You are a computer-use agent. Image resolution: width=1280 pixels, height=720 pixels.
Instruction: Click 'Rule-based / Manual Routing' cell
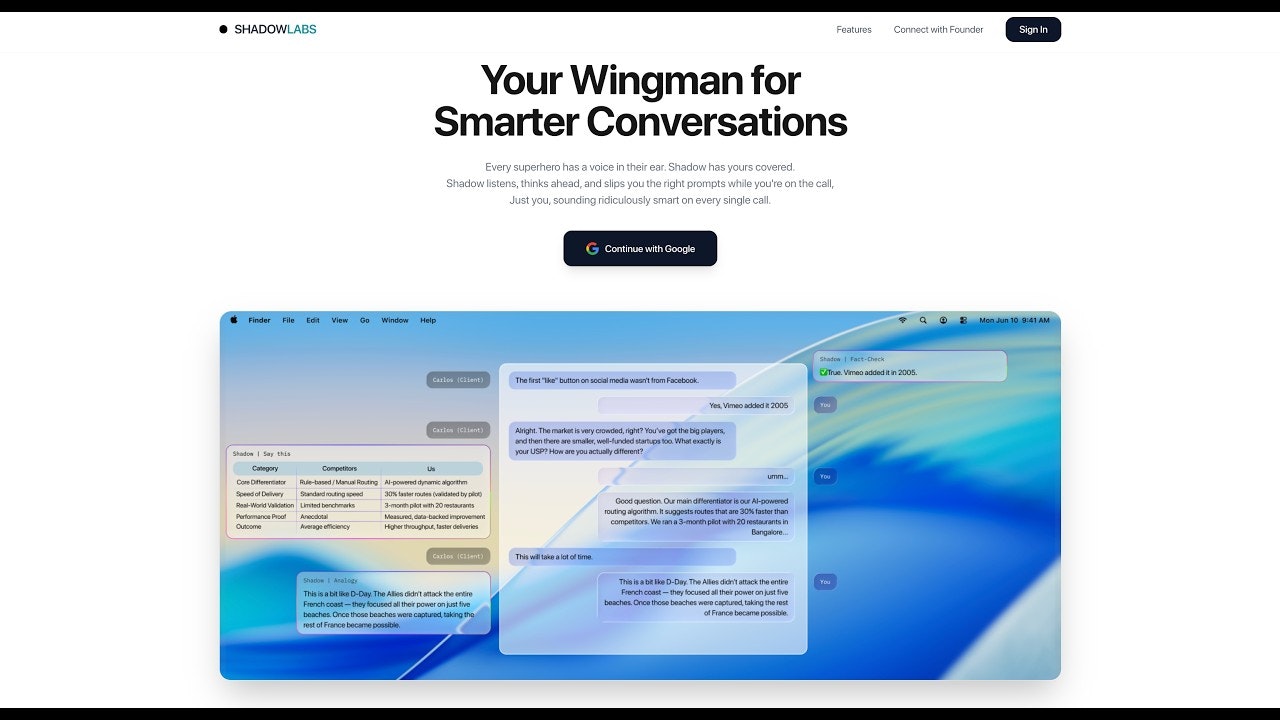pos(339,482)
